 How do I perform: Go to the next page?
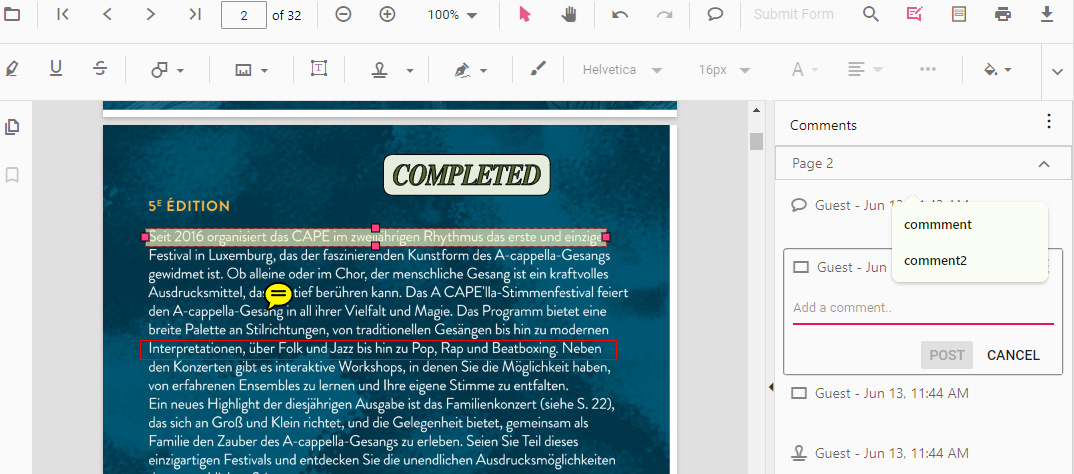tap(151, 14)
